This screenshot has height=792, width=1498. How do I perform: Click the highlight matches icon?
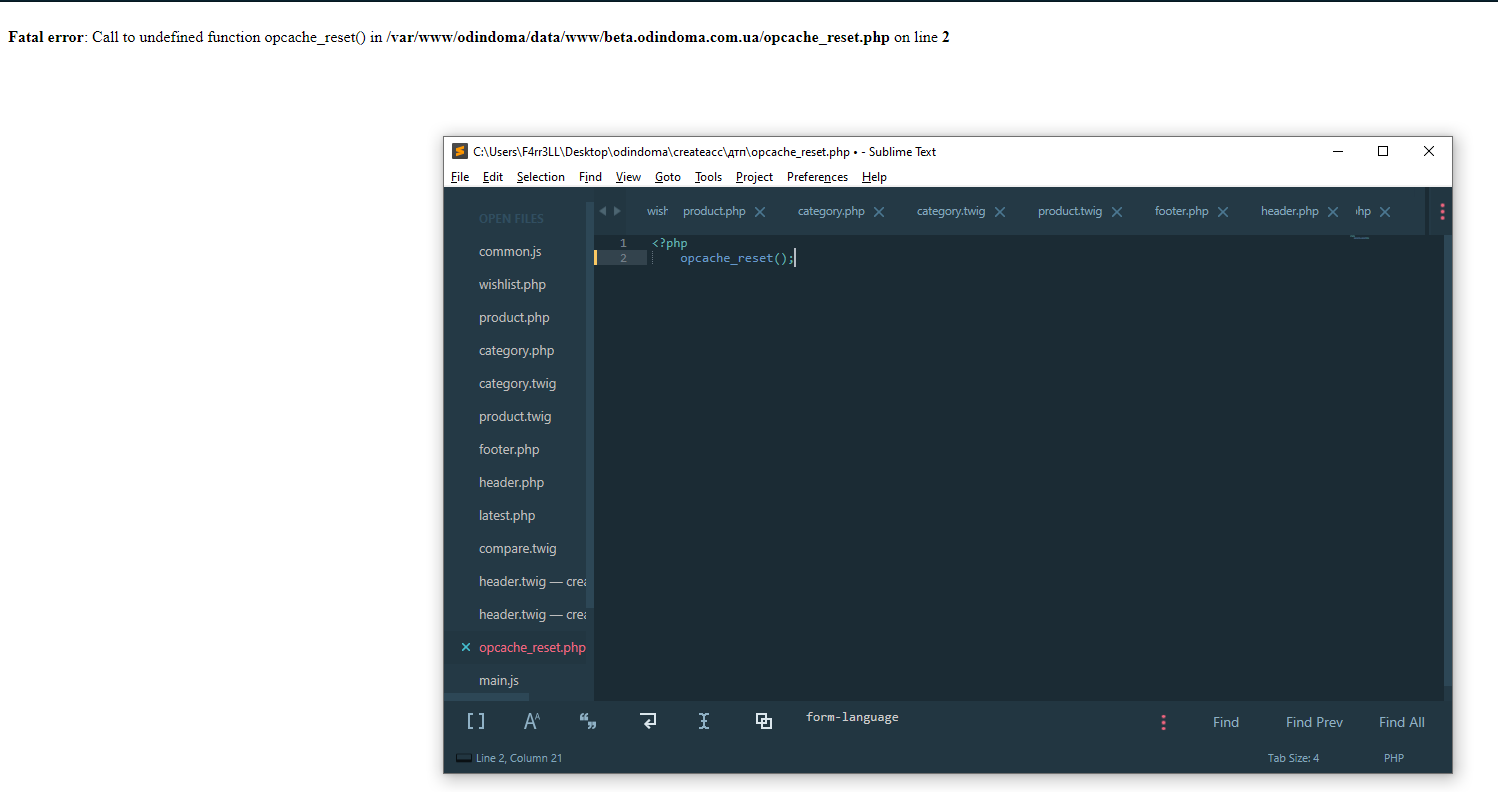click(764, 721)
